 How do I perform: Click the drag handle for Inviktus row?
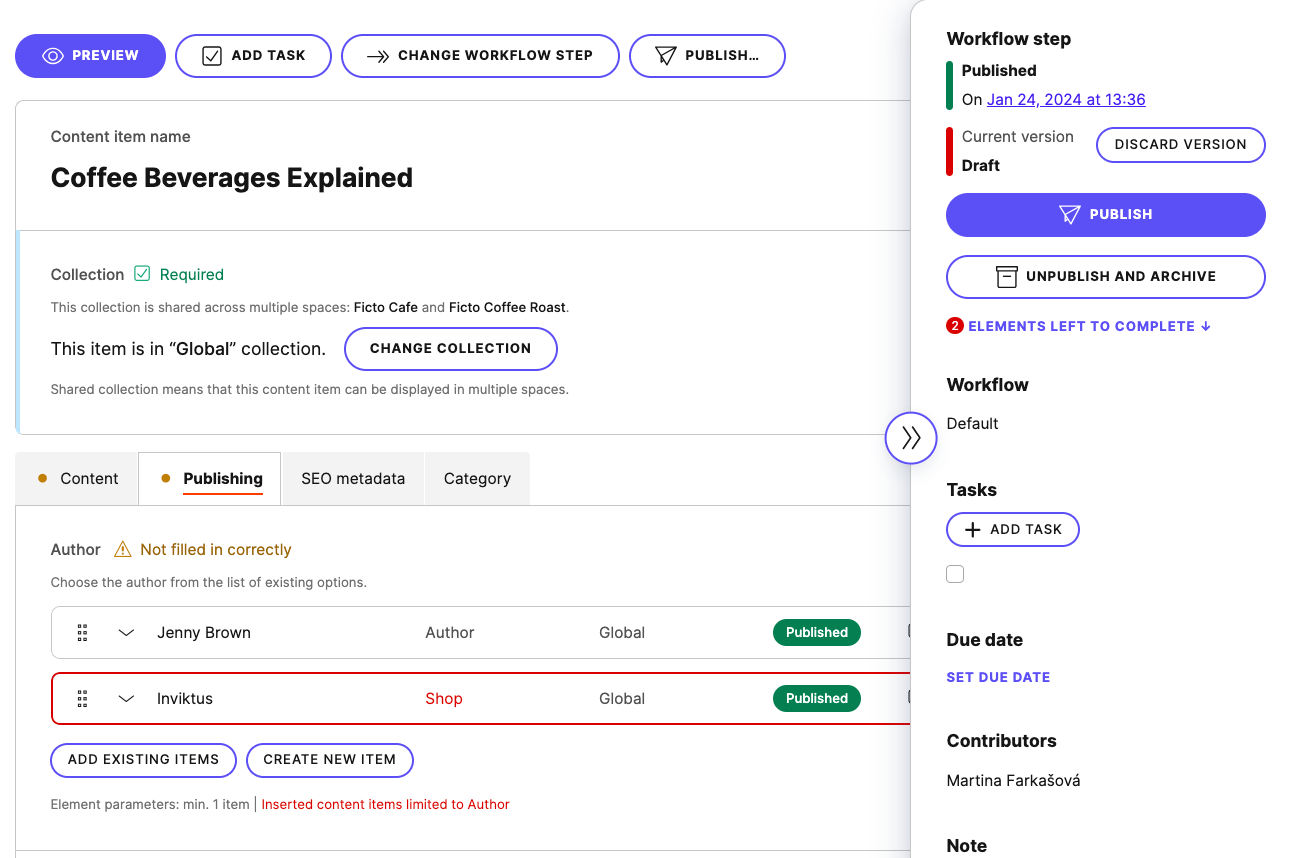coord(83,698)
